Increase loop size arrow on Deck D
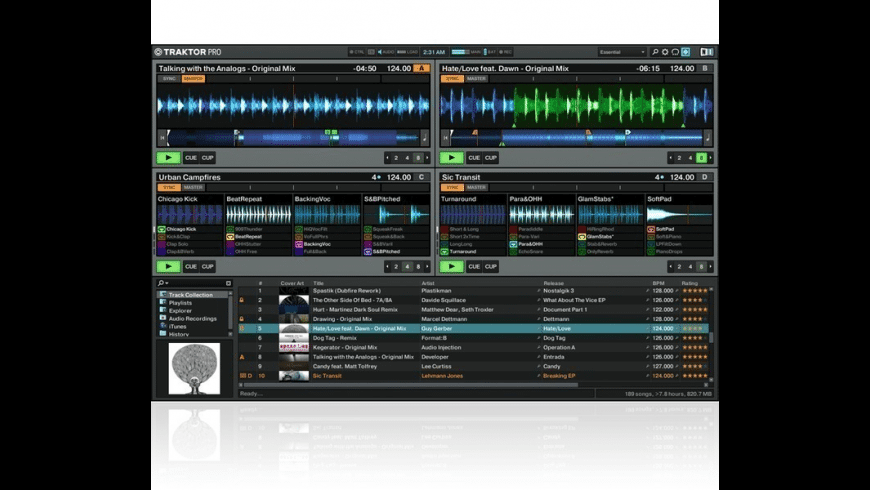 click(x=710, y=266)
